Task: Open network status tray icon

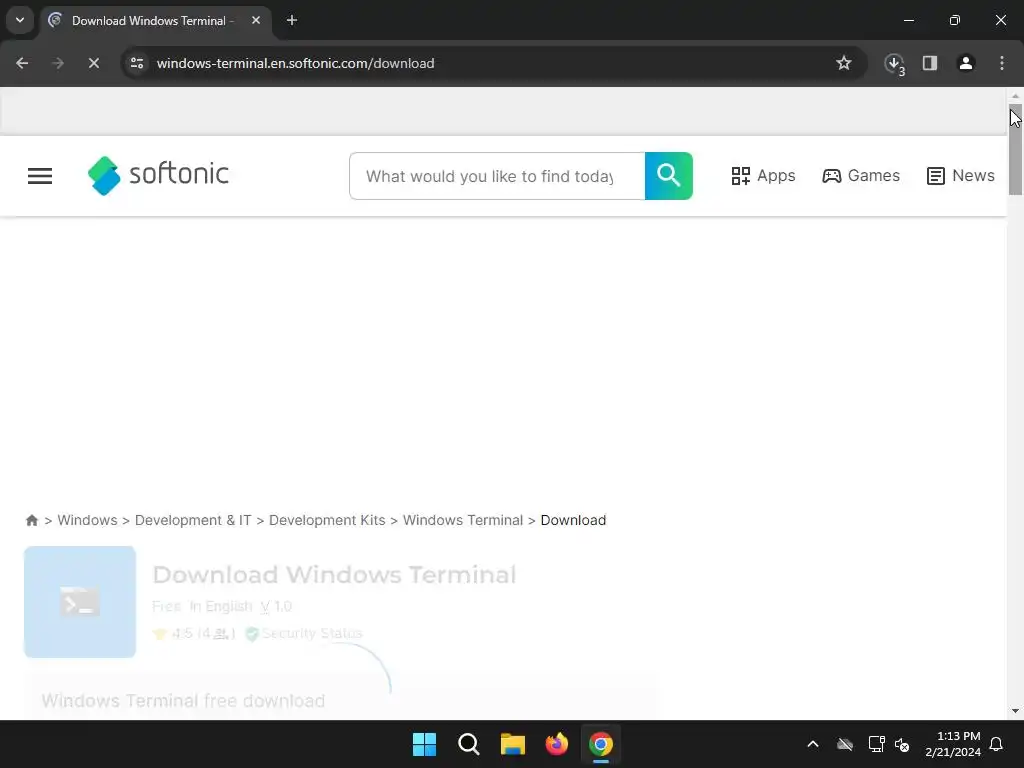Action: (x=876, y=744)
